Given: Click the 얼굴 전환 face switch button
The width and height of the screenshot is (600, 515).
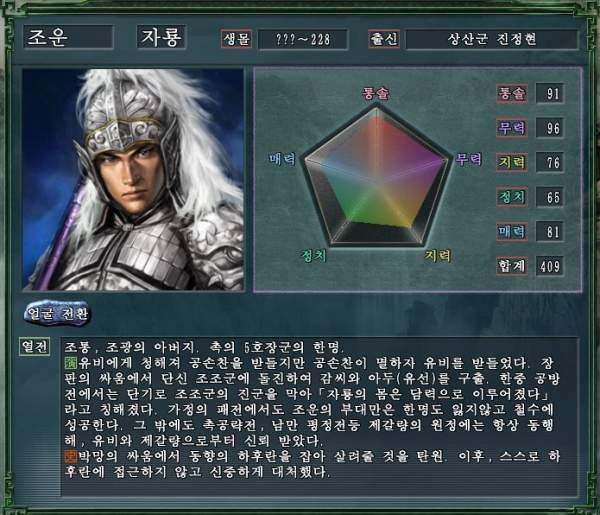Looking at the screenshot, I should click(57, 314).
